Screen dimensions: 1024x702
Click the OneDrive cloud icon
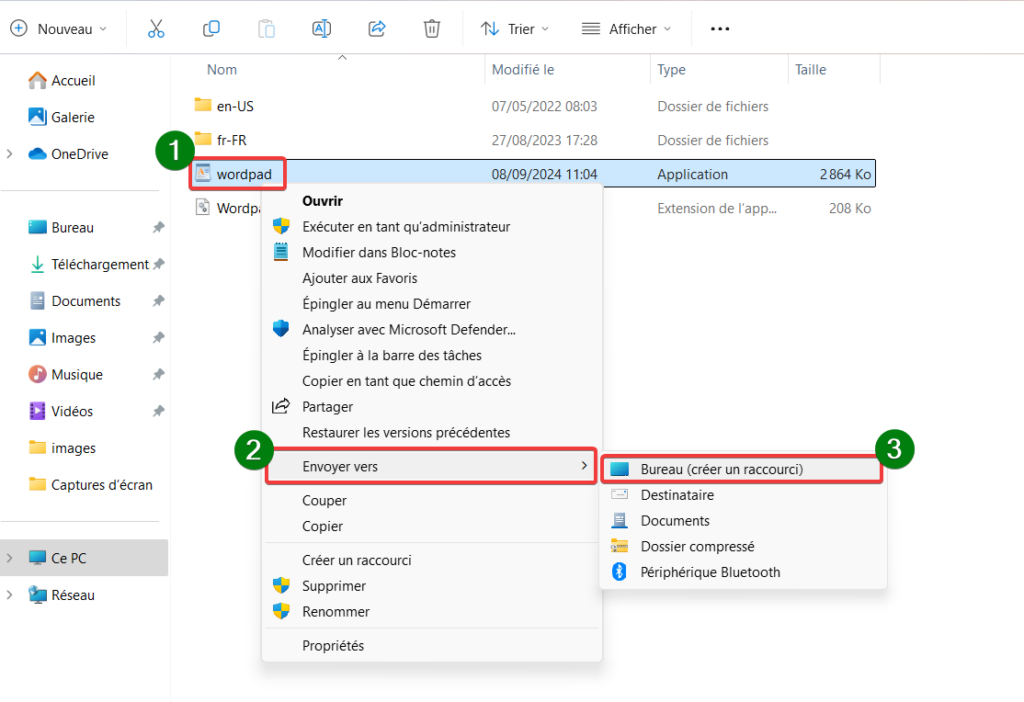tap(37, 154)
